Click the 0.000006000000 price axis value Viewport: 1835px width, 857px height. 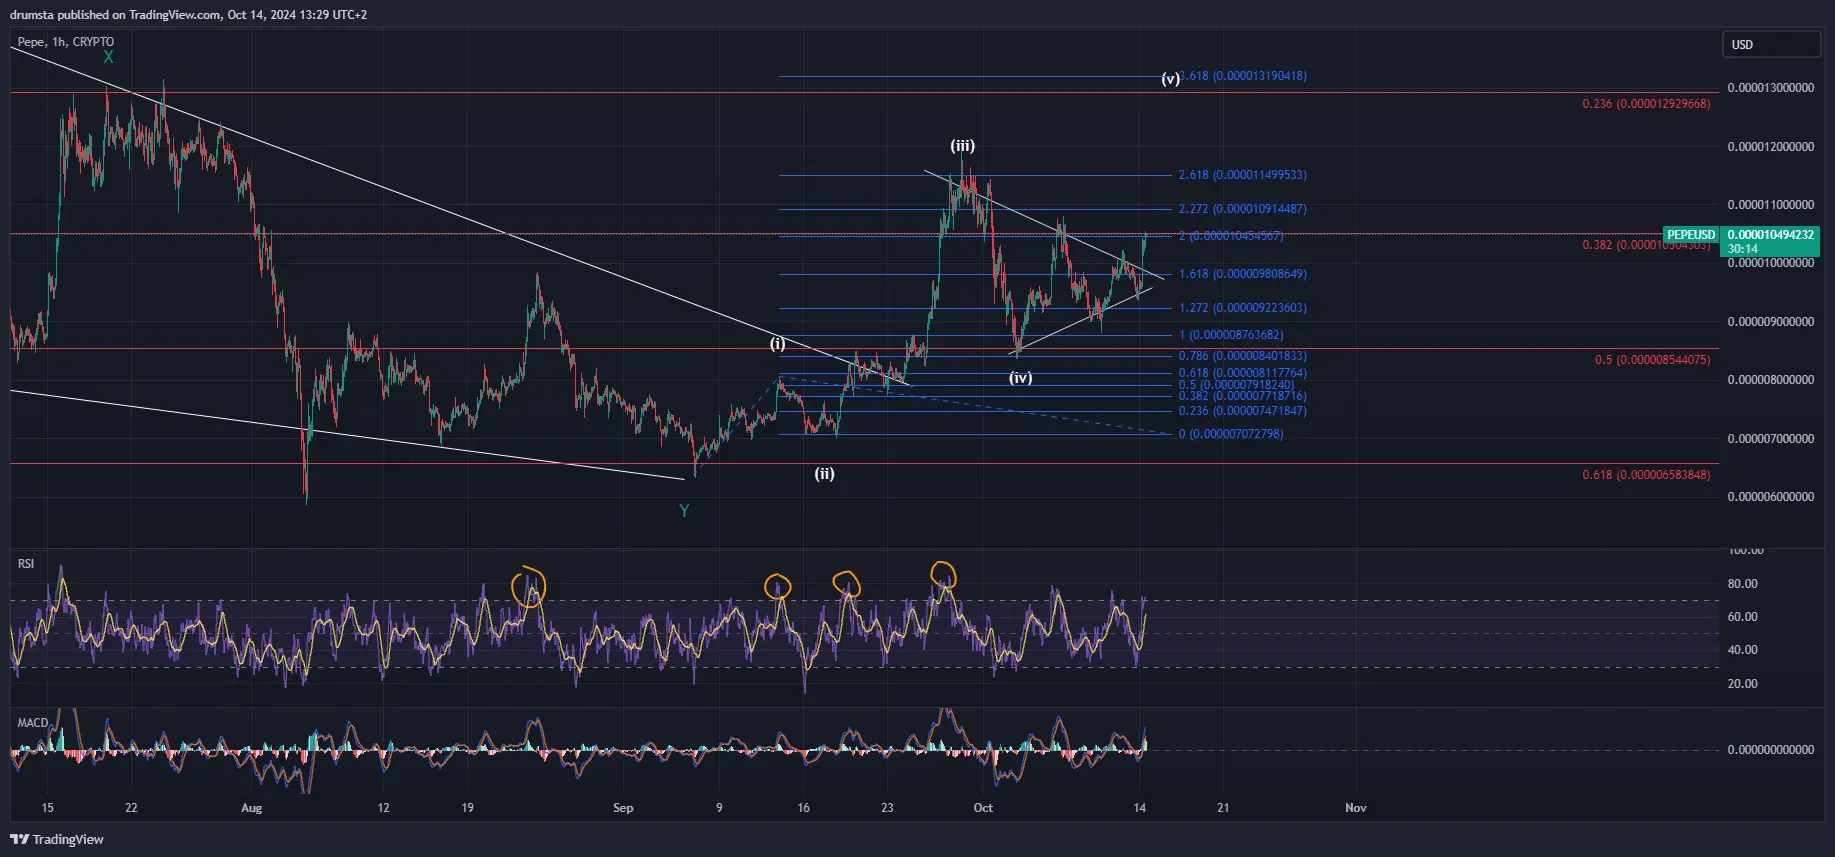(1770, 497)
